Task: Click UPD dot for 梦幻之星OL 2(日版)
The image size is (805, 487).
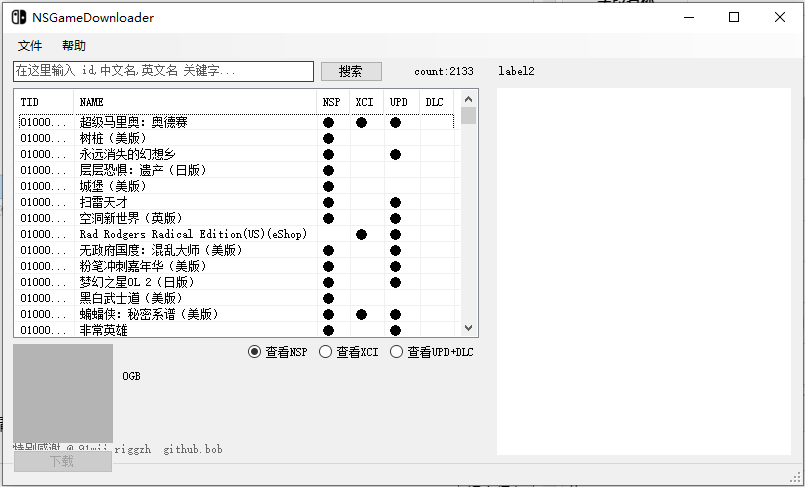Action: [x=395, y=282]
